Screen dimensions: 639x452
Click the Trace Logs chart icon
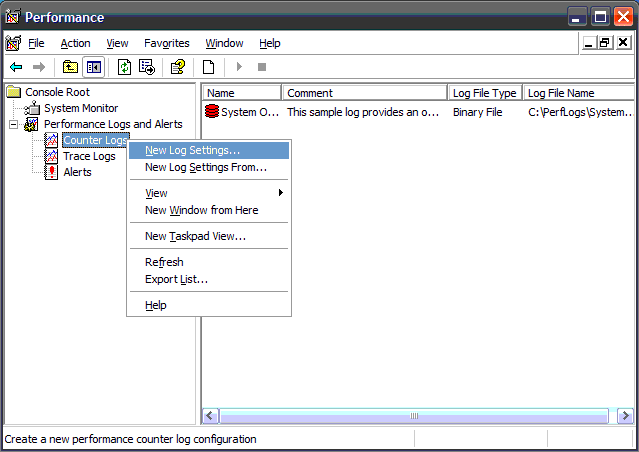(51, 156)
